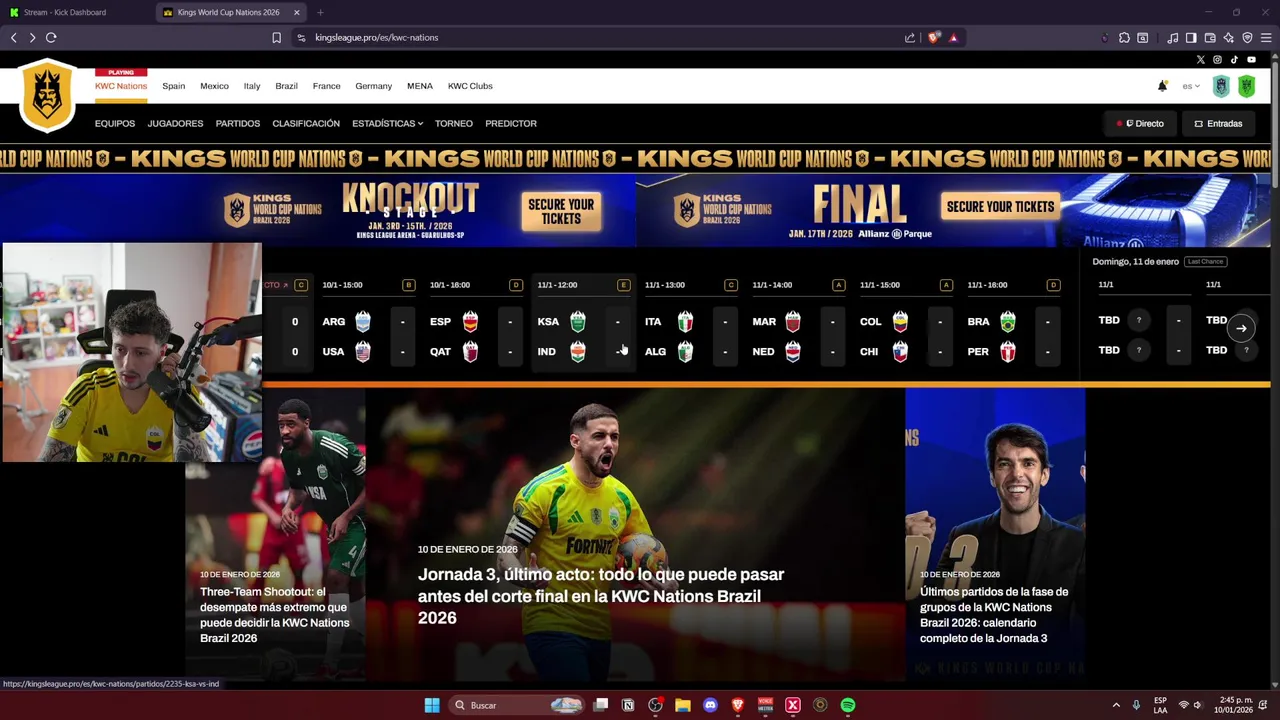Click the Brave Rewards triangle icon
This screenshot has width=1280, height=720.
pos(953,38)
